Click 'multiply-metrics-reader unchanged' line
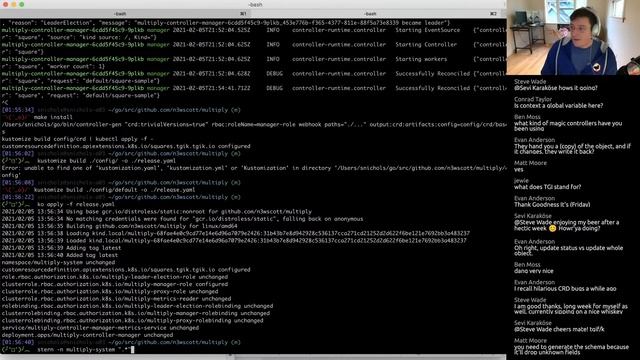This screenshot has height=360, width=640. point(116,299)
